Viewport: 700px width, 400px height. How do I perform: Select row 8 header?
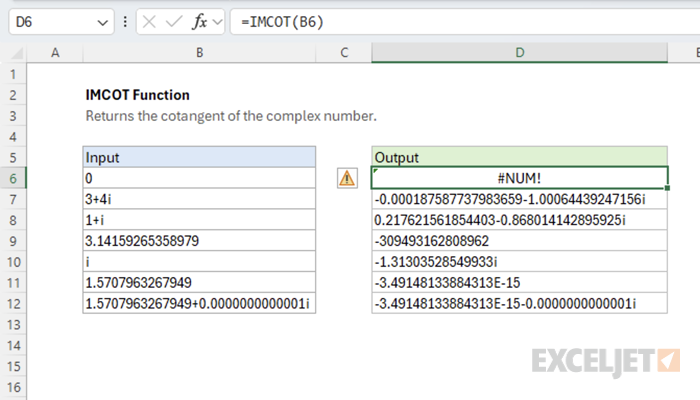[13, 220]
